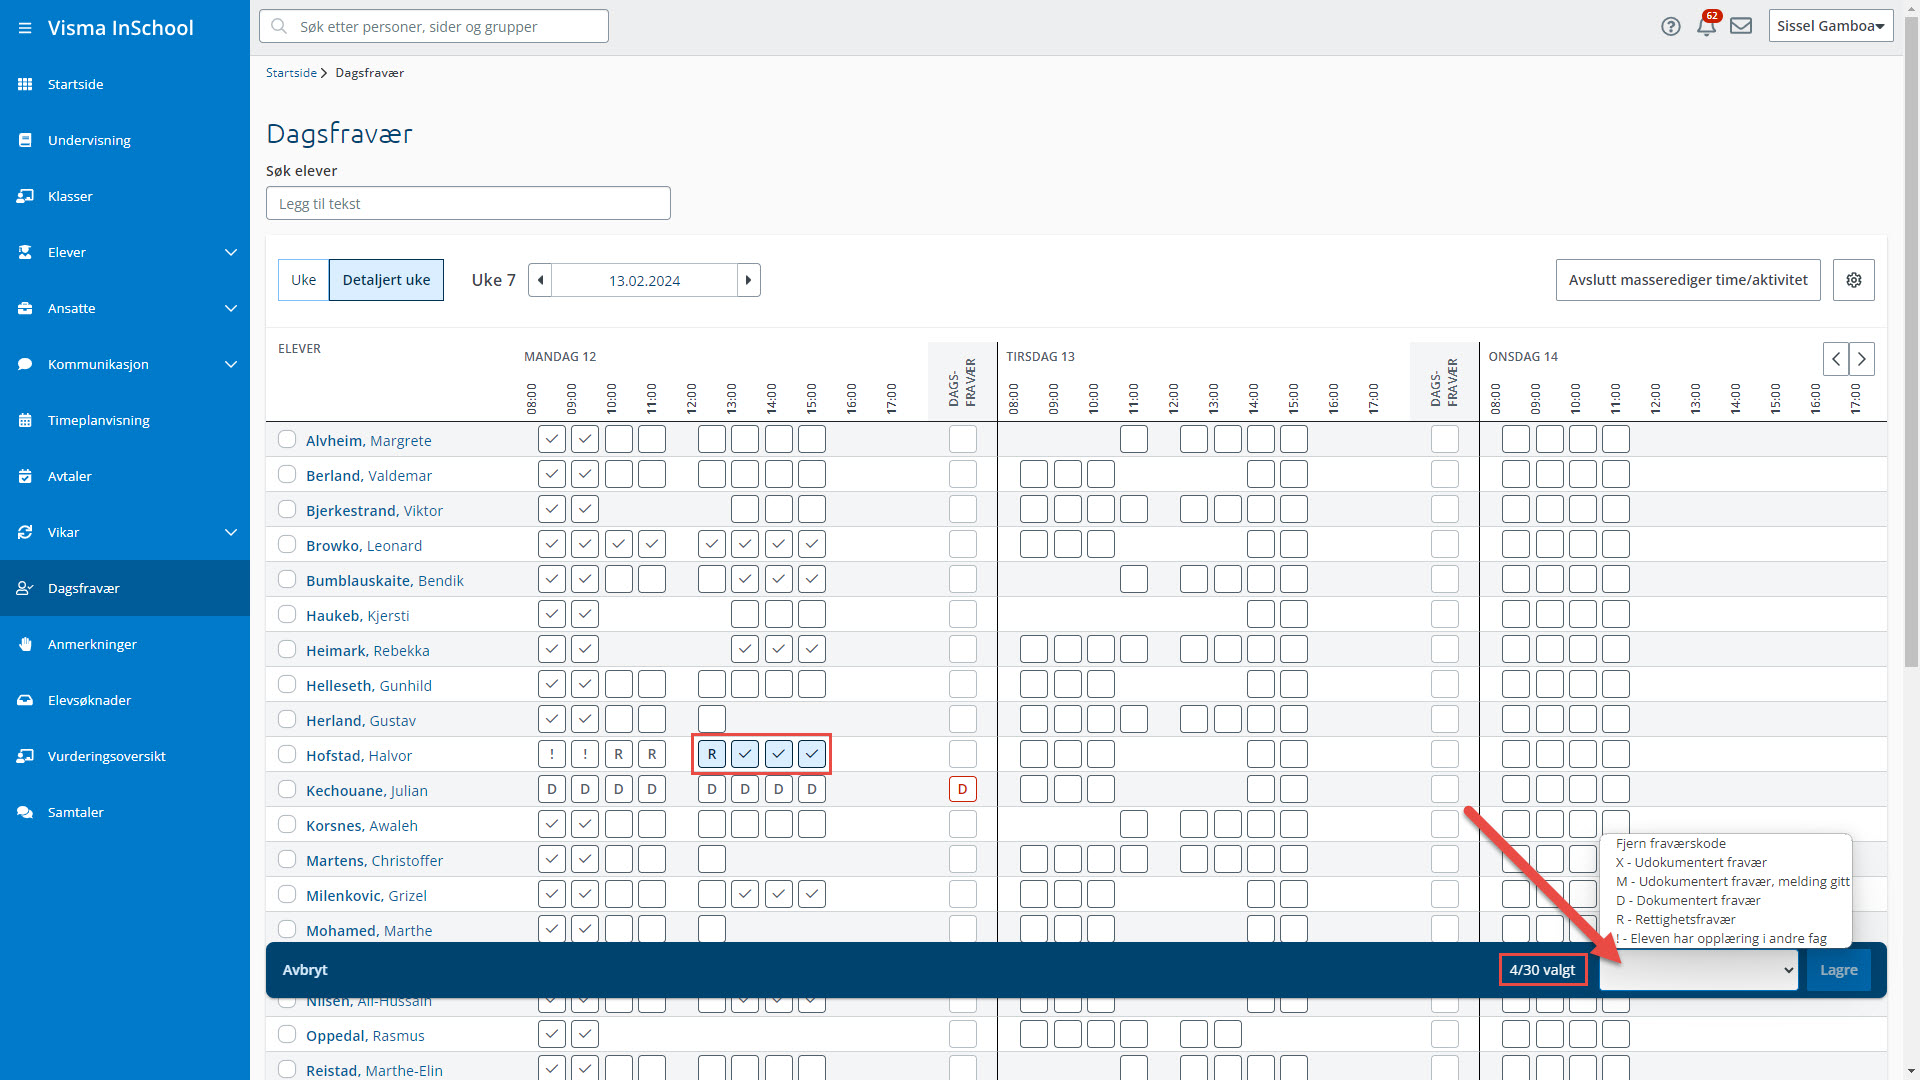Toggle Browko Leonard Monday 08:00 checkbox

point(551,544)
